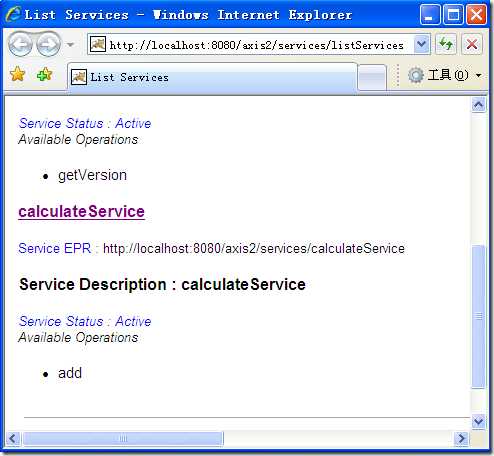Click the vertical scrollbar down arrow
The width and height of the screenshot is (494, 456).
(478, 422)
